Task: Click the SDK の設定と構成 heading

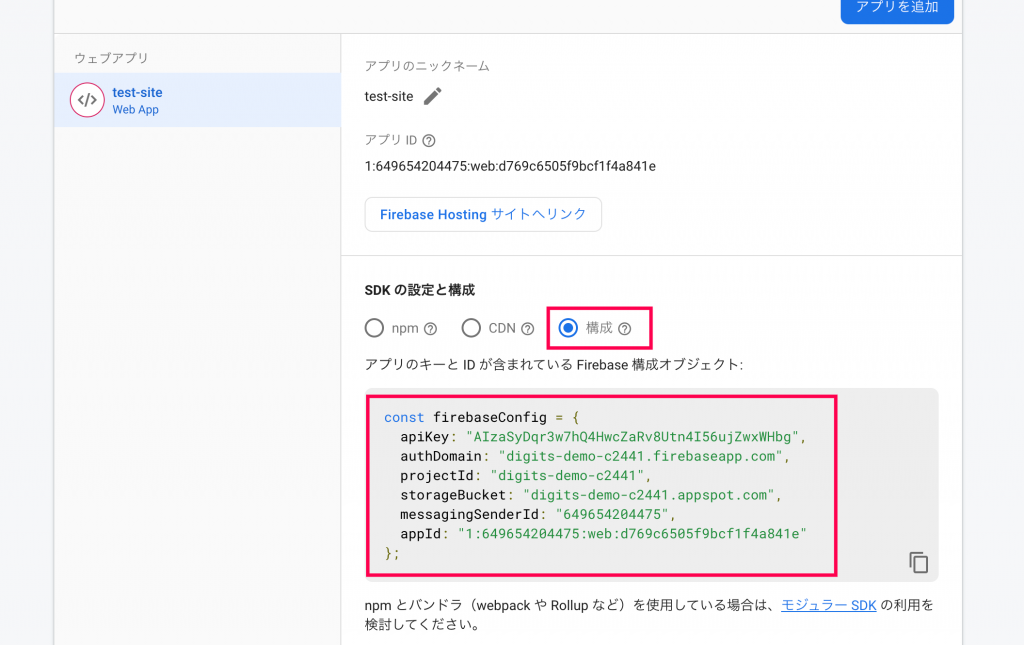Action: tap(419, 290)
